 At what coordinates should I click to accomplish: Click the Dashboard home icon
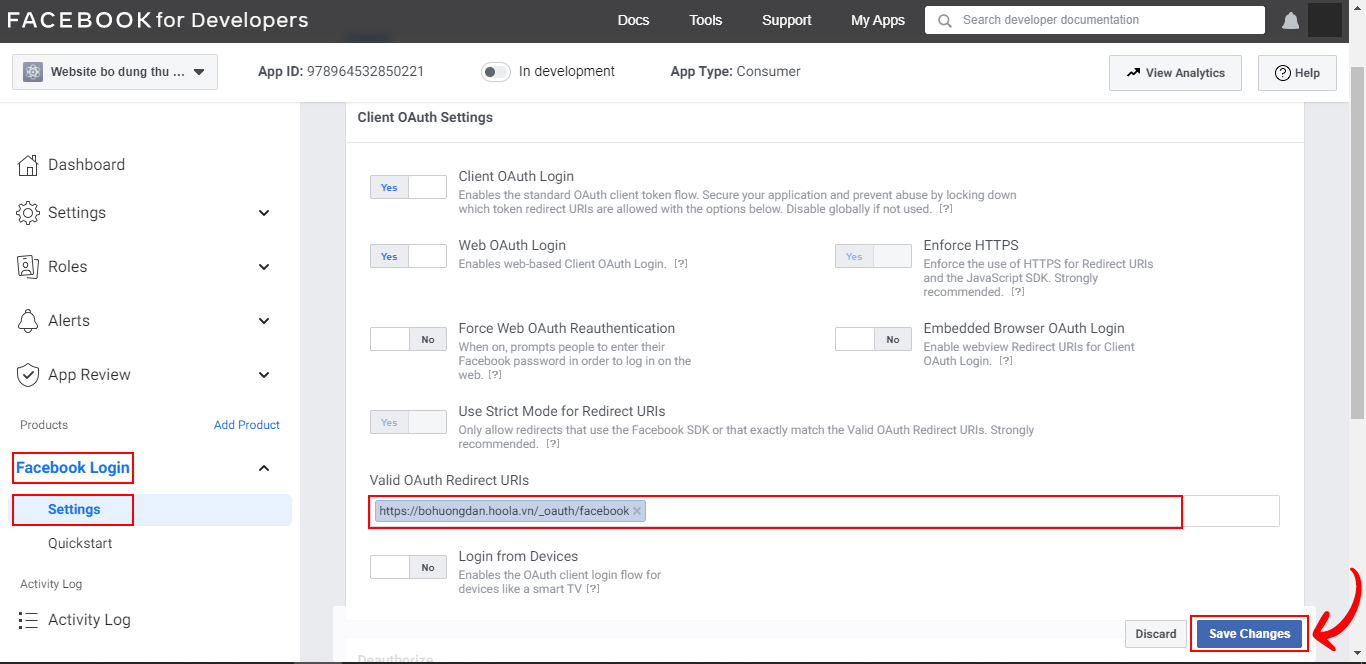pyautogui.click(x=29, y=165)
